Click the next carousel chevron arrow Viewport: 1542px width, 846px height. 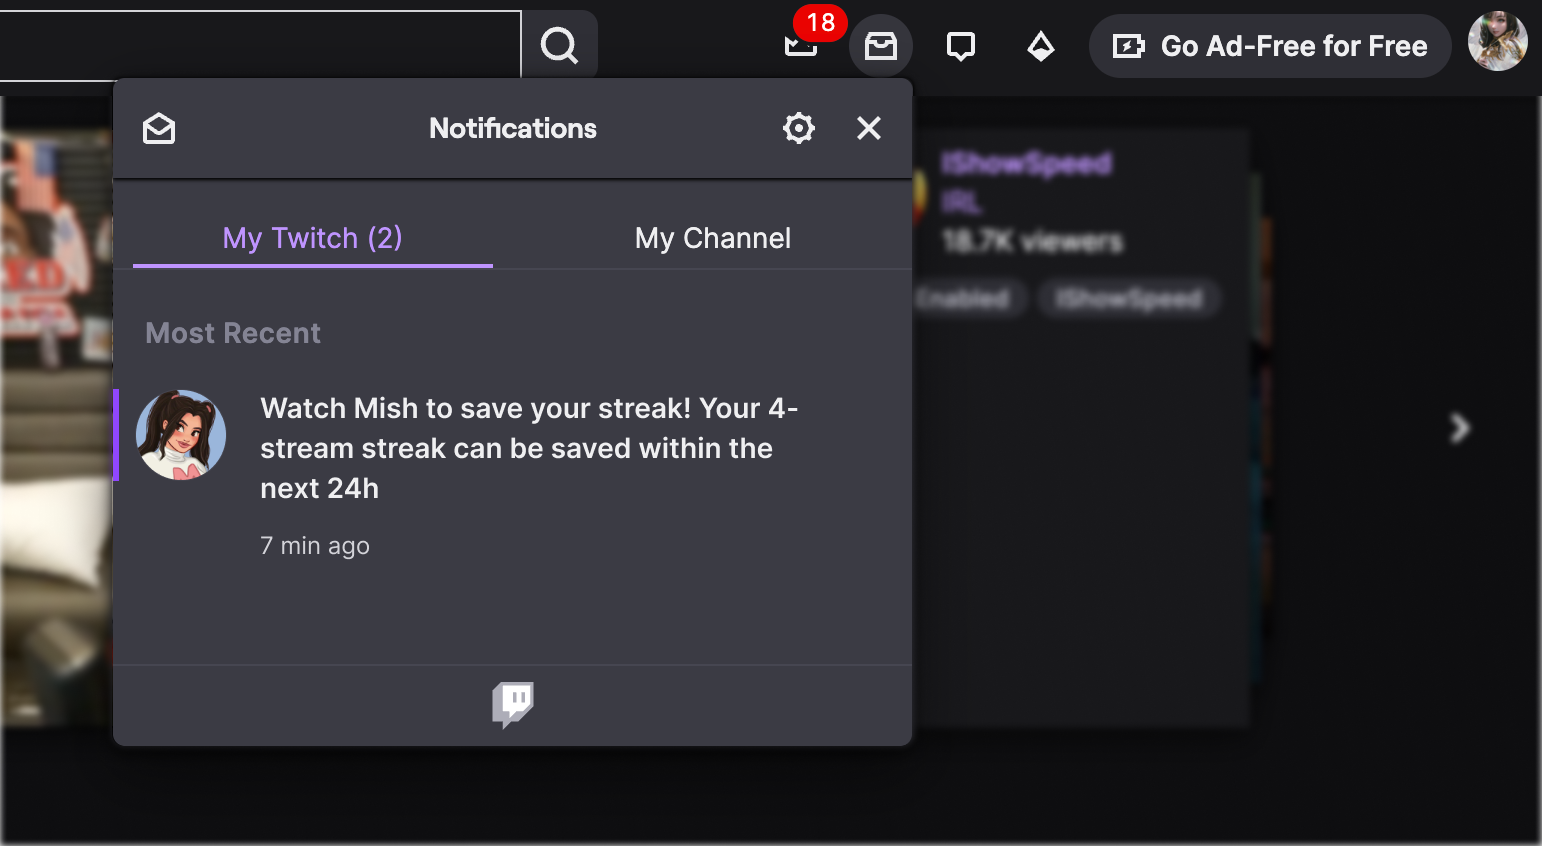tap(1459, 428)
